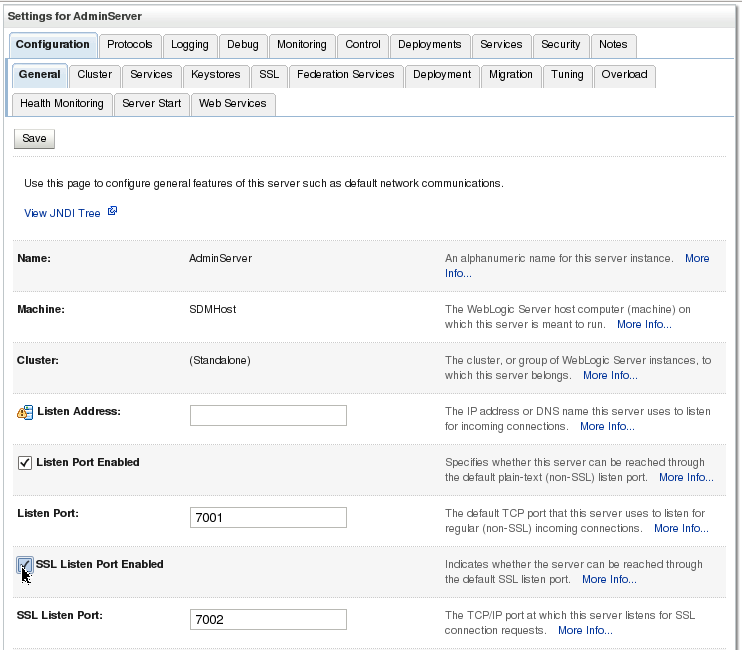Select the SSL subtab
The height and width of the screenshot is (650, 742).
269,75
